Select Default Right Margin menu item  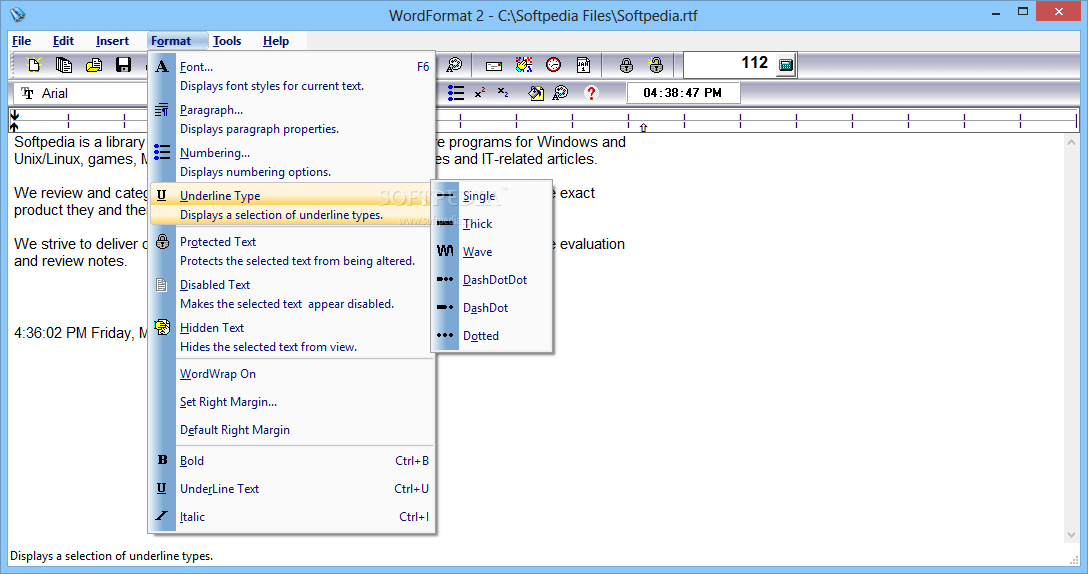pos(292,430)
